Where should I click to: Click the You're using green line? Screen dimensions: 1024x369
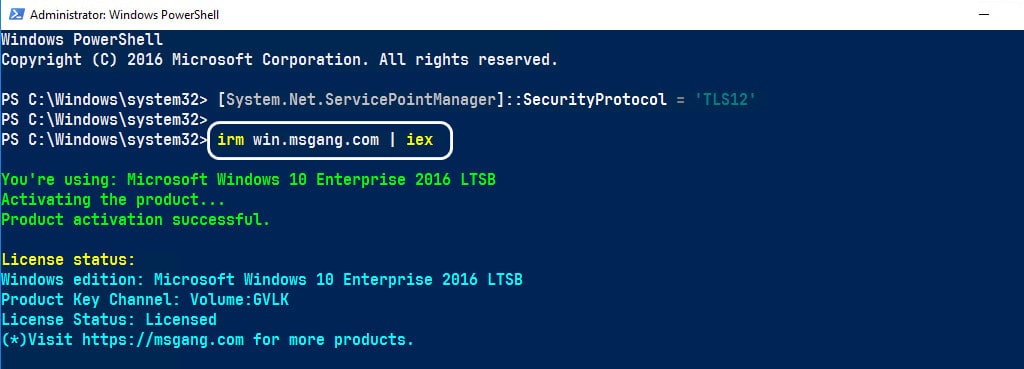click(248, 180)
